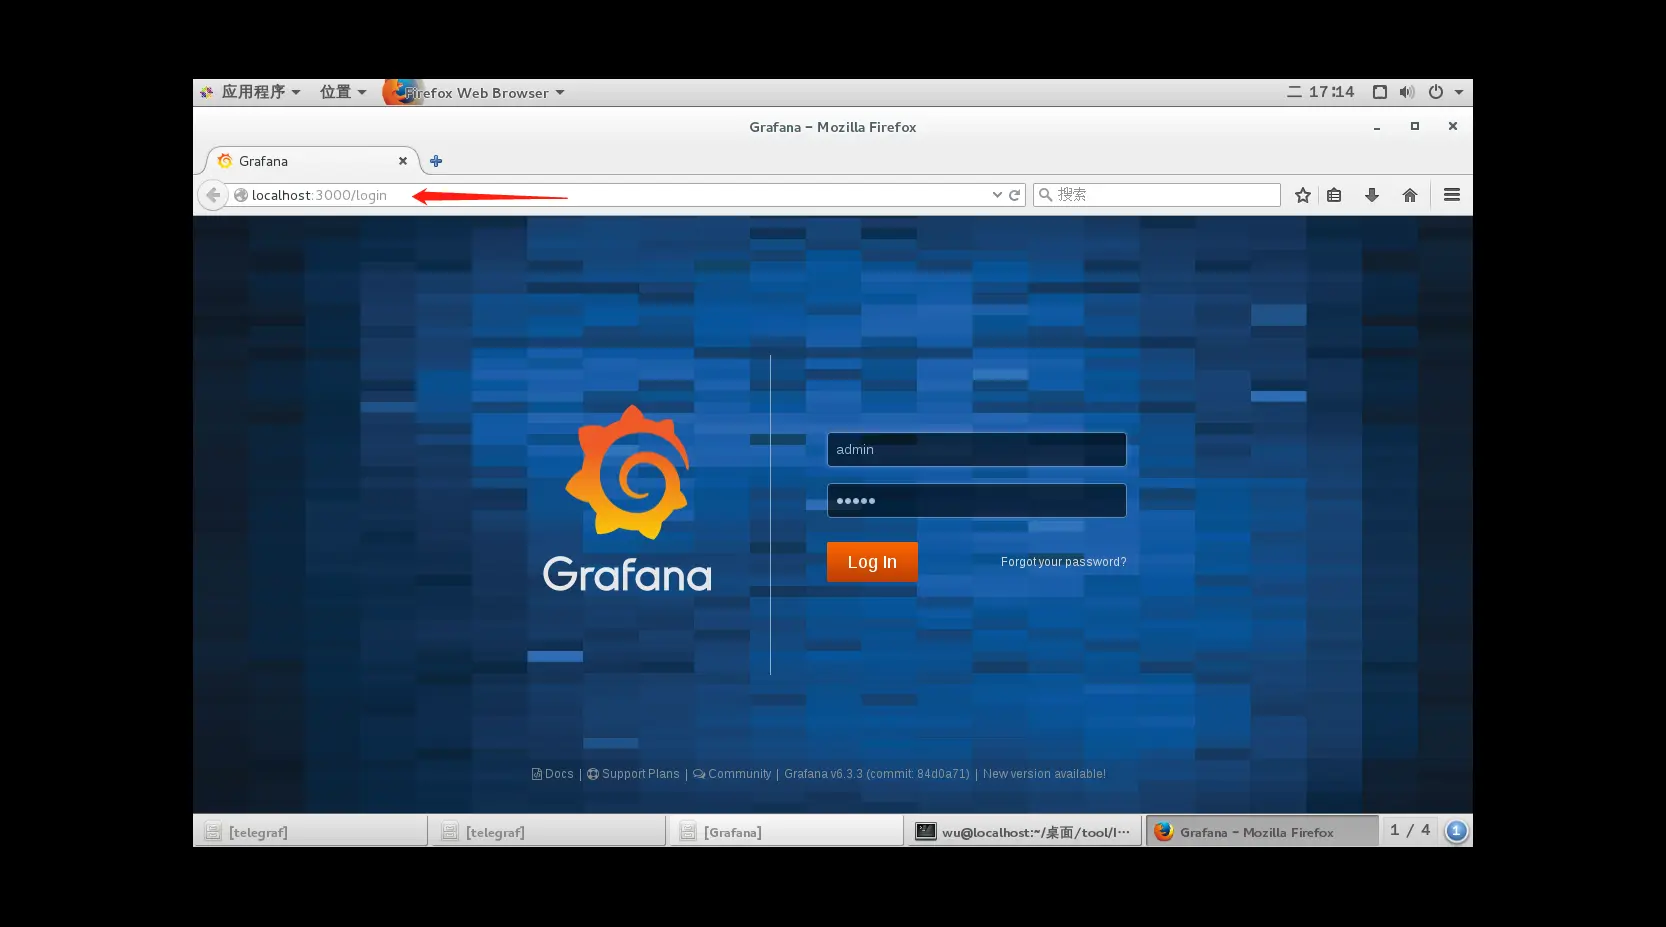Close the Firefox window
The width and height of the screenshot is (1666, 927).
click(1453, 126)
